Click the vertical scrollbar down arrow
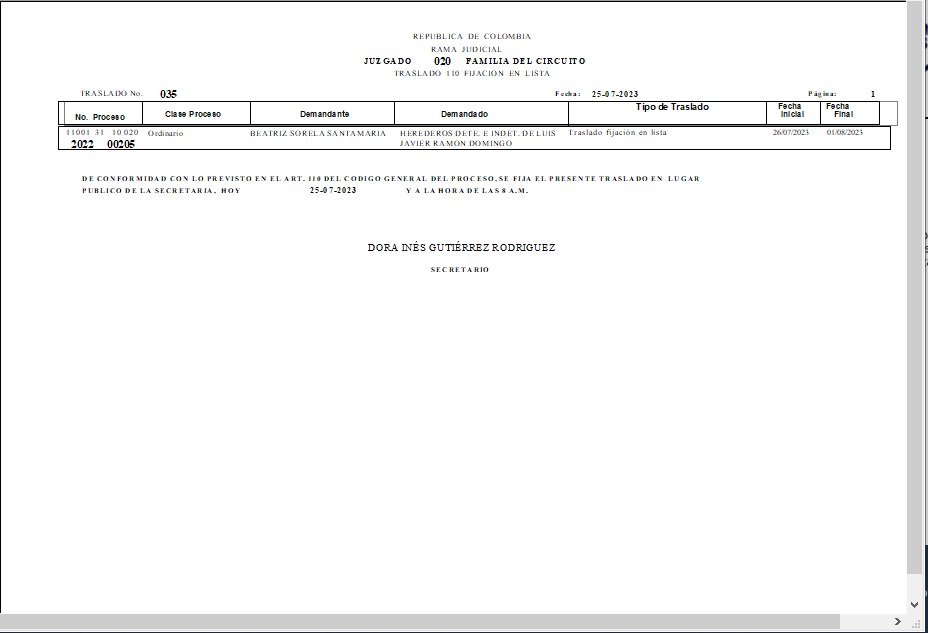Image resolution: width=928 pixels, height=633 pixels. tap(914, 604)
